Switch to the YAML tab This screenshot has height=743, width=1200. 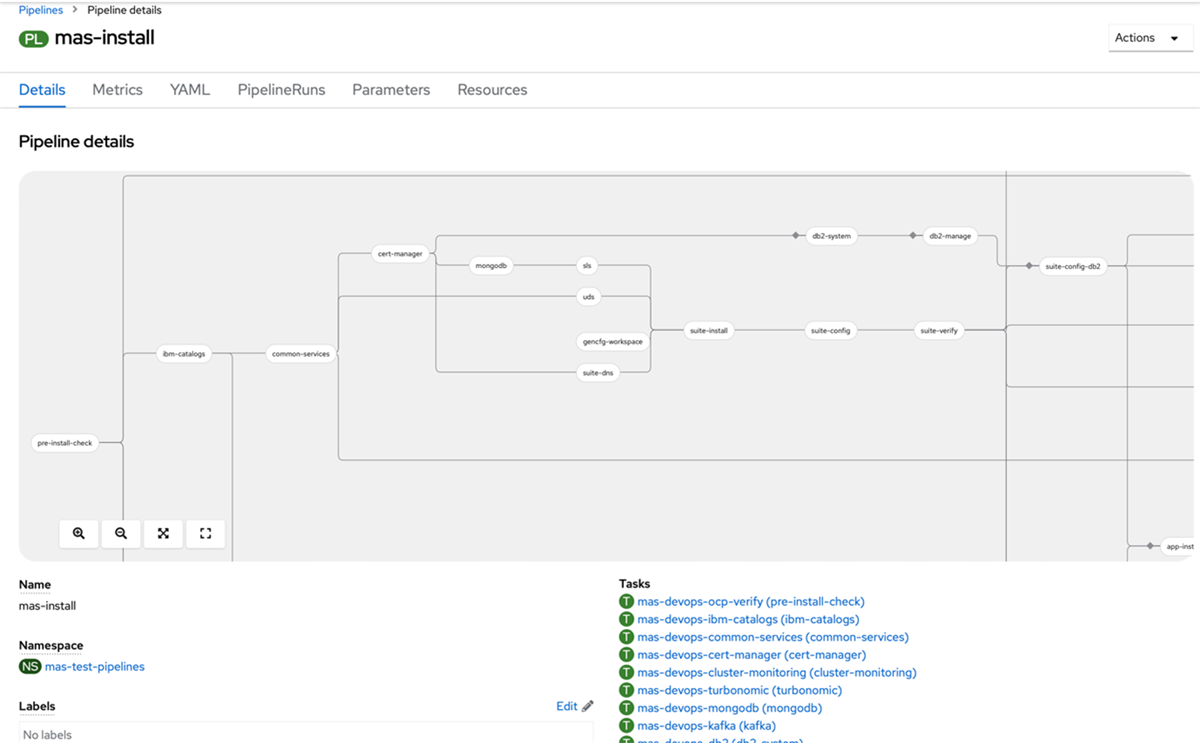[189, 89]
